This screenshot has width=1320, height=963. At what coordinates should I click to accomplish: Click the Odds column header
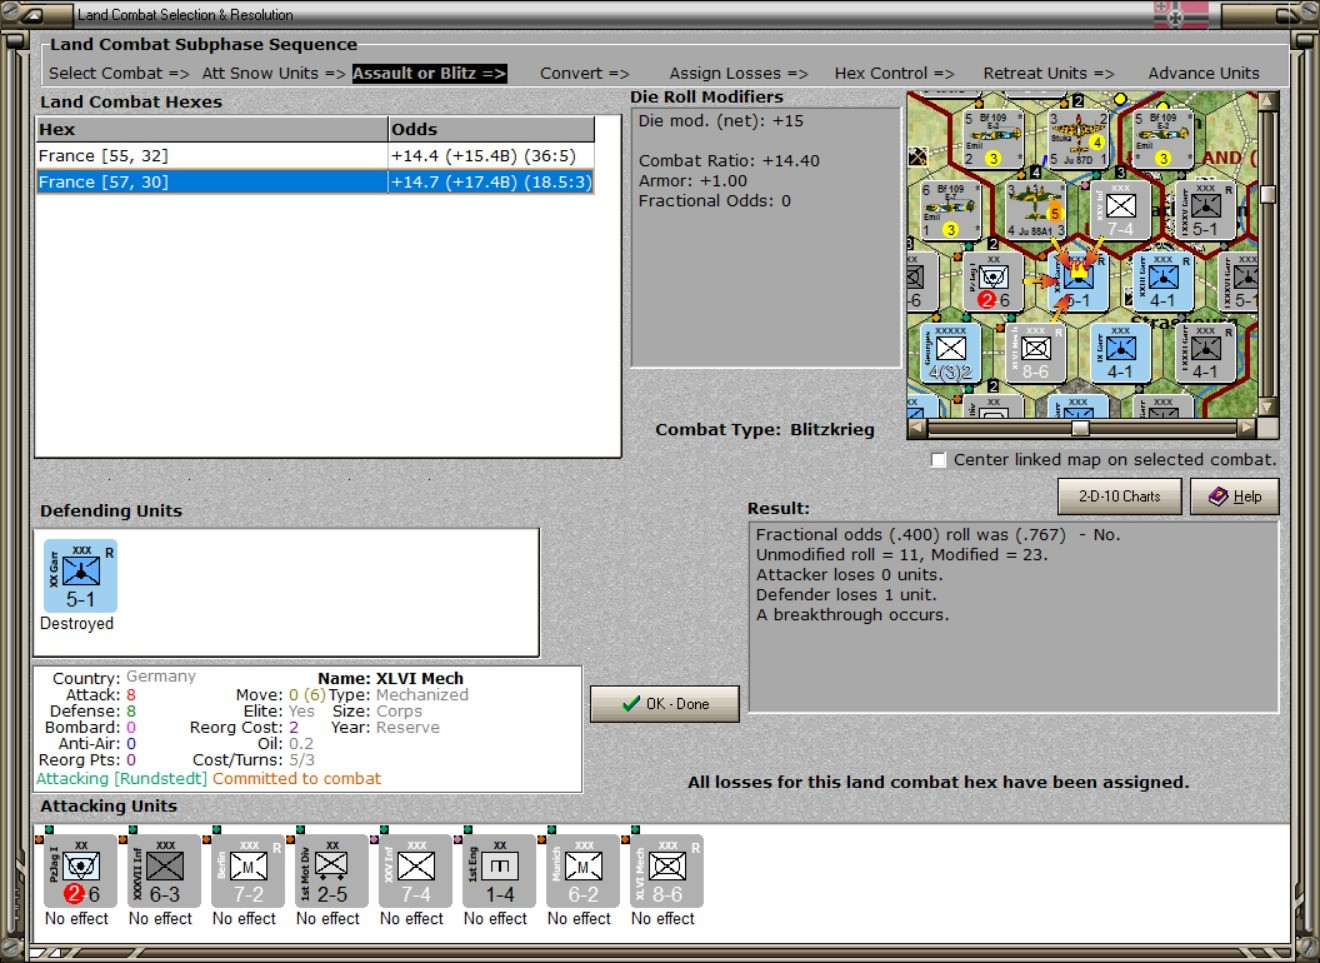[491, 129]
